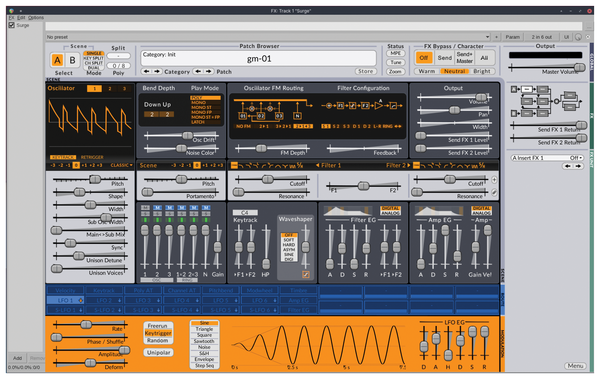Toggle MPE status

pos(396,53)
